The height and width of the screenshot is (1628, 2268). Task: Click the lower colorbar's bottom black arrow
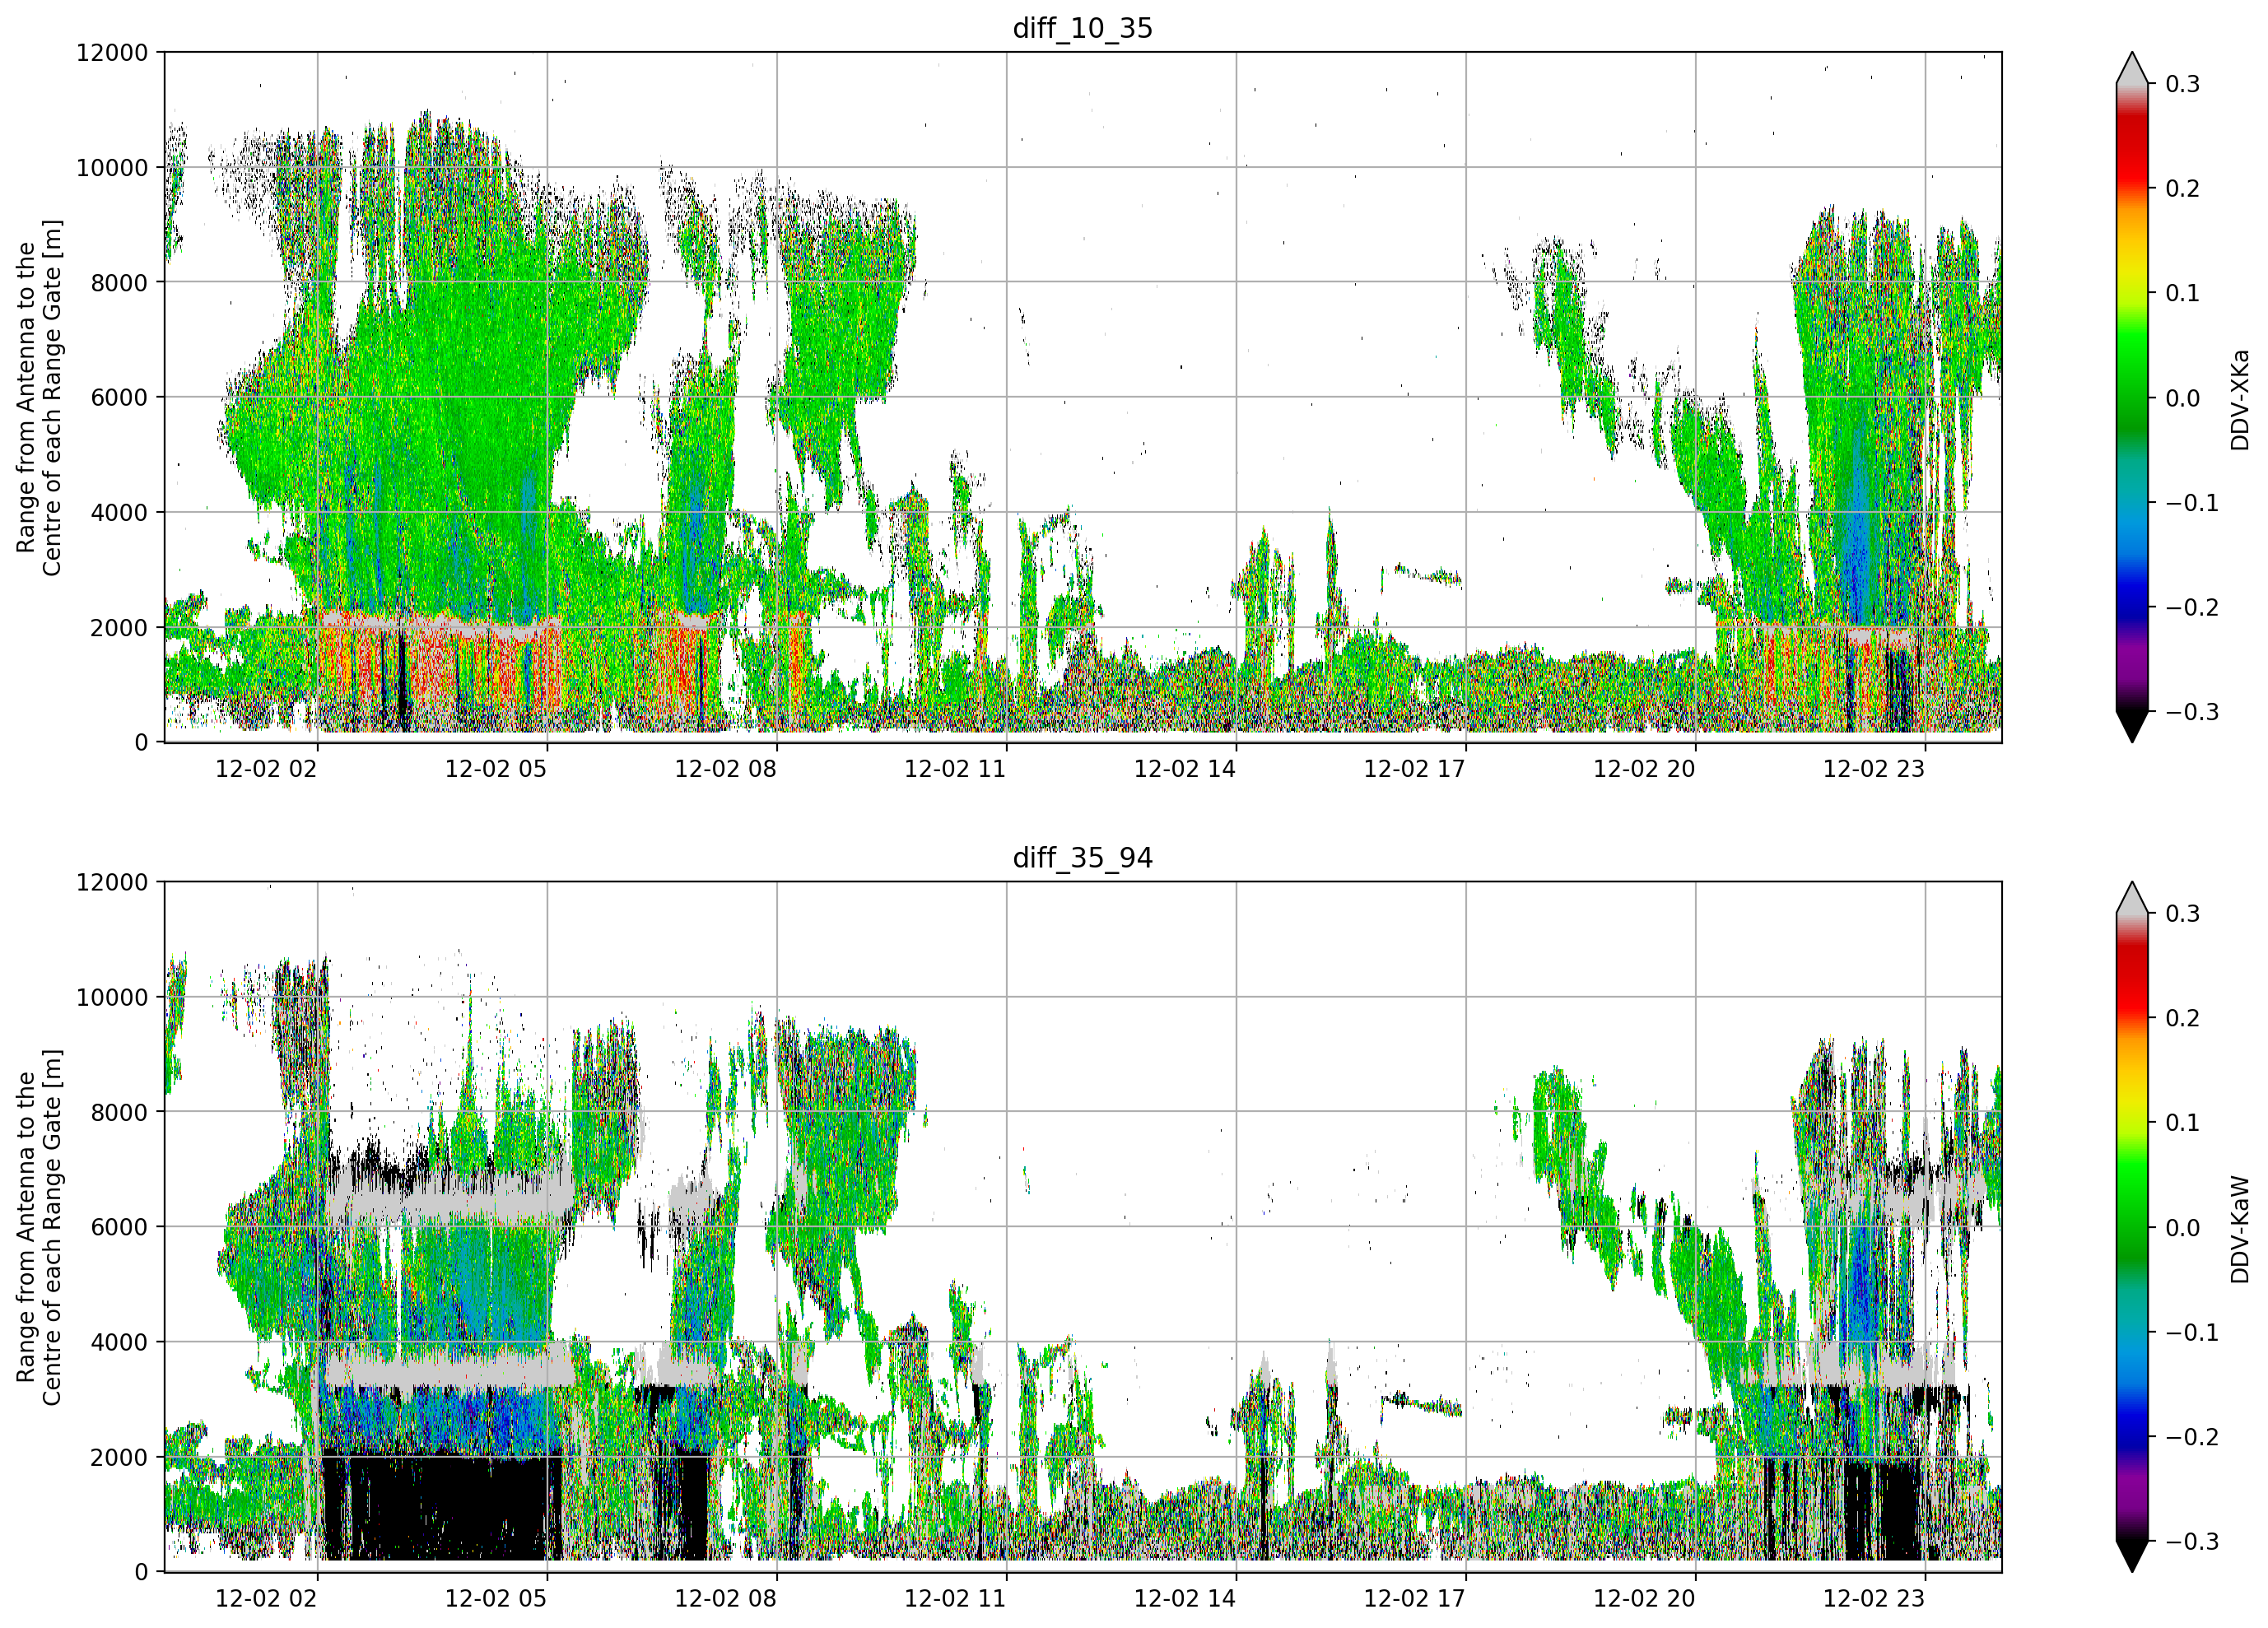click(x=2132, y=1556)
